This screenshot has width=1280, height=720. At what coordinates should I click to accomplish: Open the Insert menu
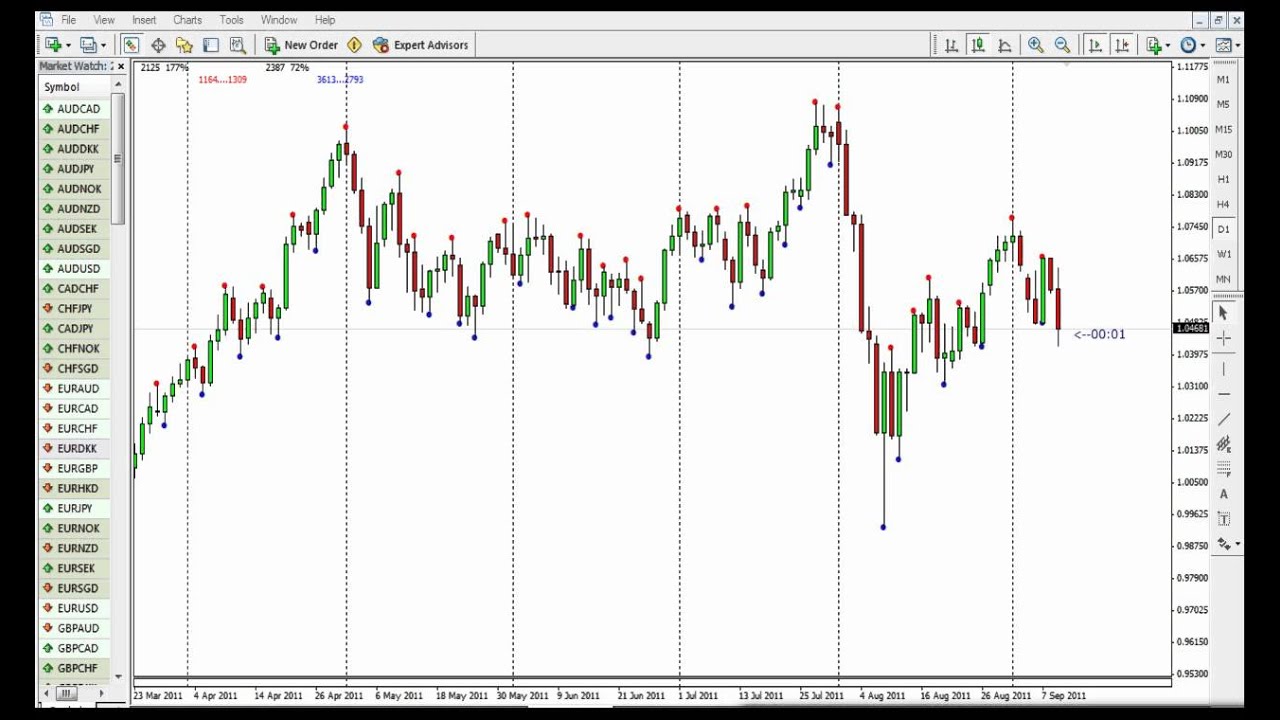click(x=144, y=20)
